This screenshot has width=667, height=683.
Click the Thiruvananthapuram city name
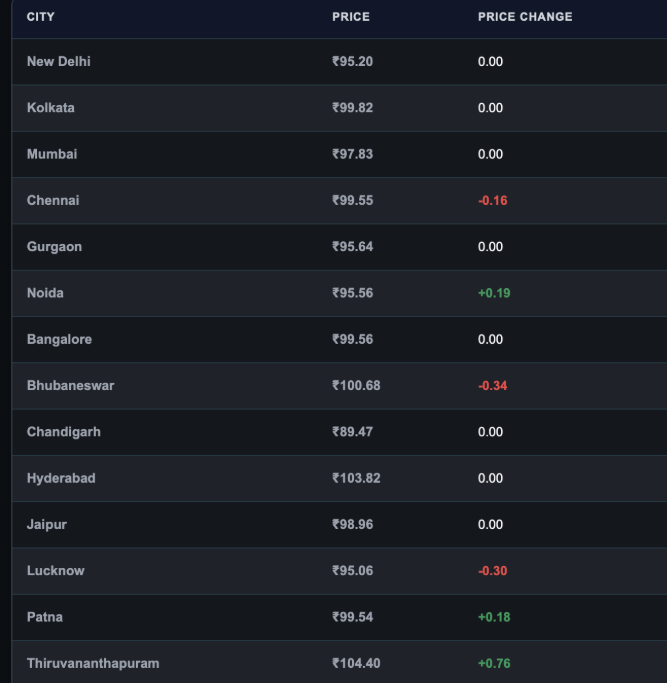pos(93,663)
